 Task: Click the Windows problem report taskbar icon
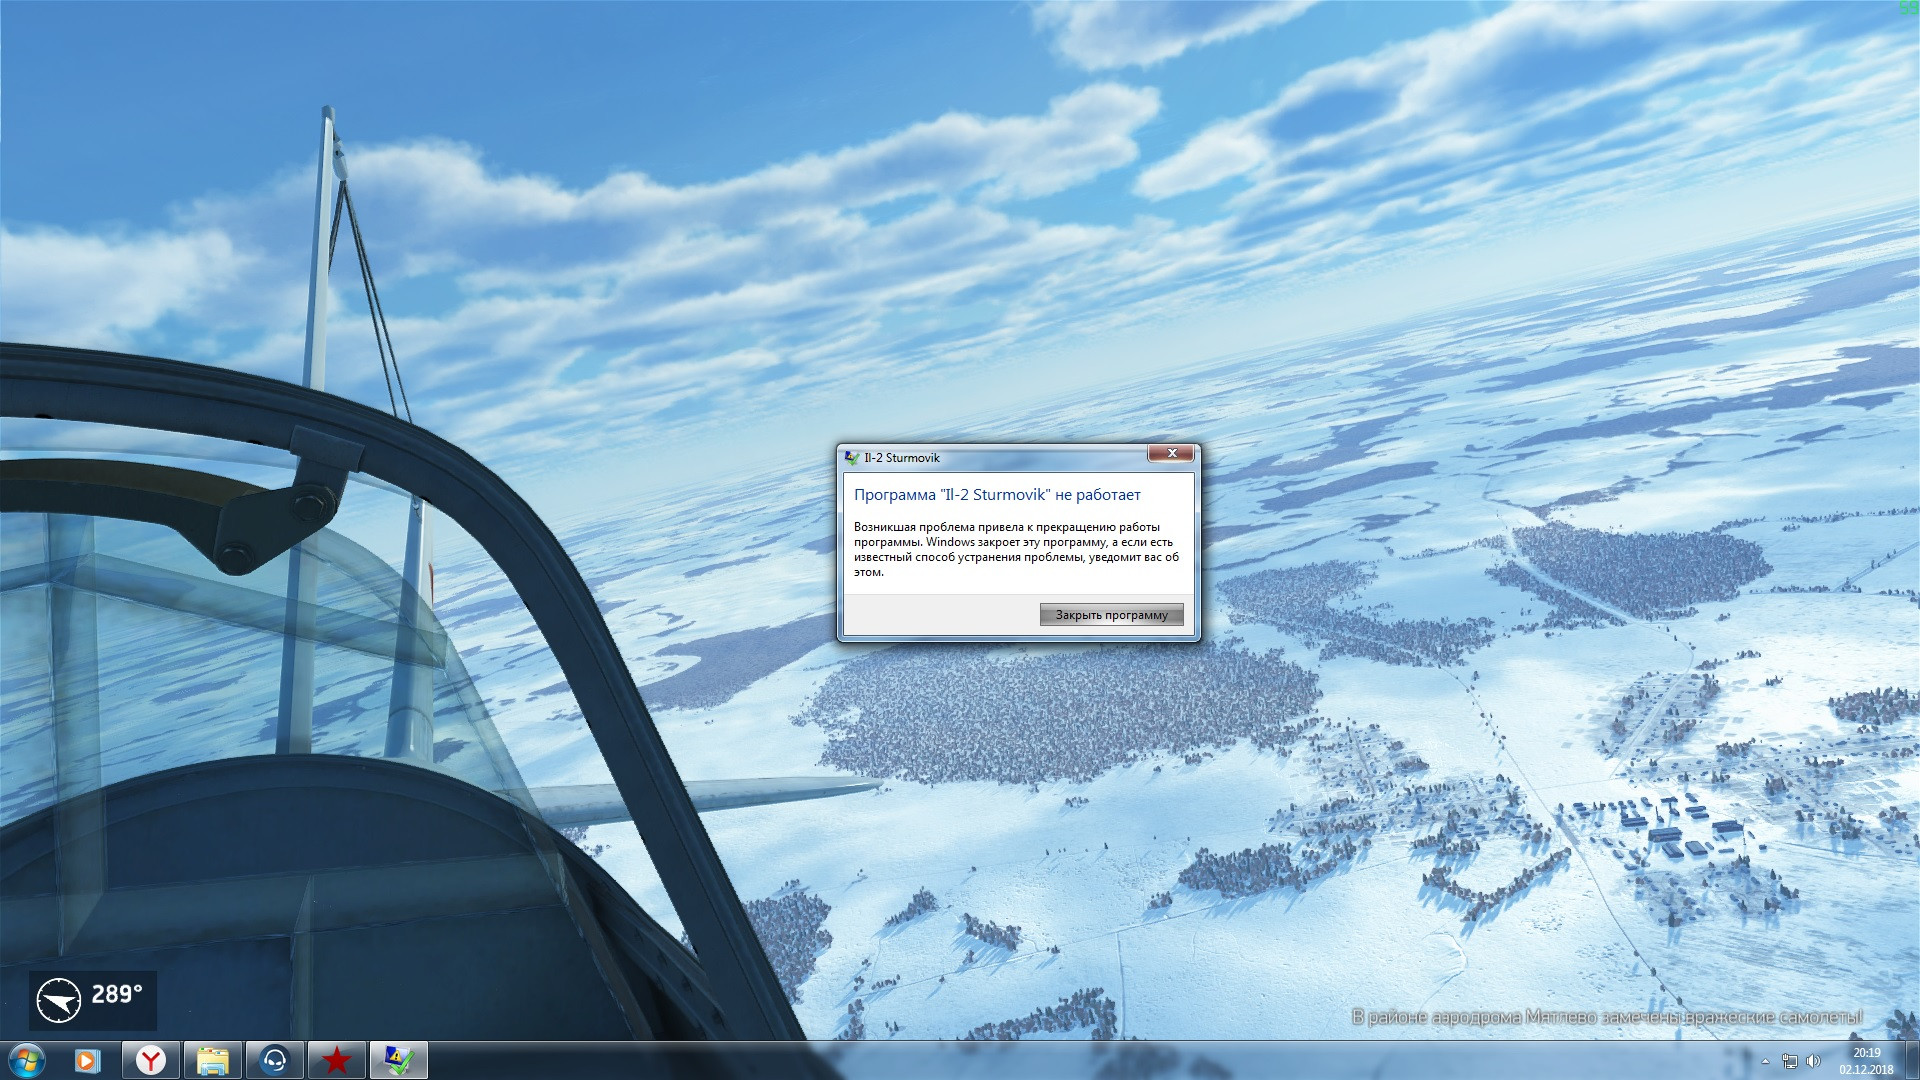[399, 1060]
